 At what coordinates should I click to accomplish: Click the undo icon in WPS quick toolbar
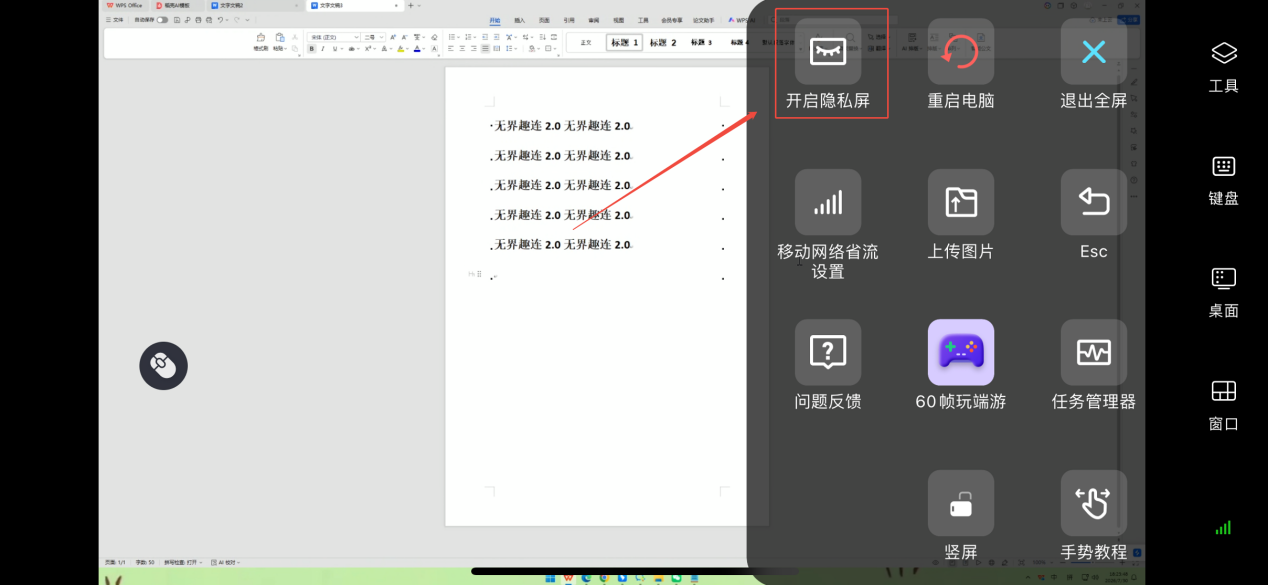click(x=220, y=20)
